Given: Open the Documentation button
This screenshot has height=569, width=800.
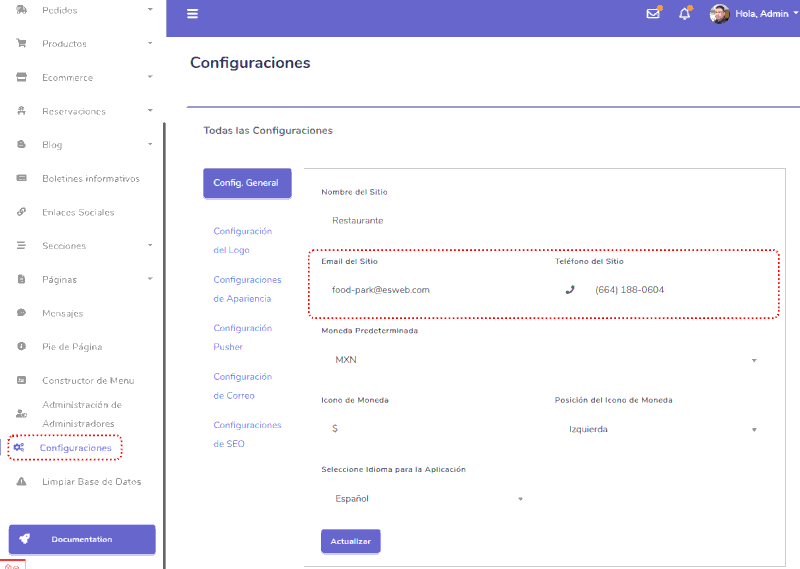Looking at the screenshot, I should click(82, 539).
